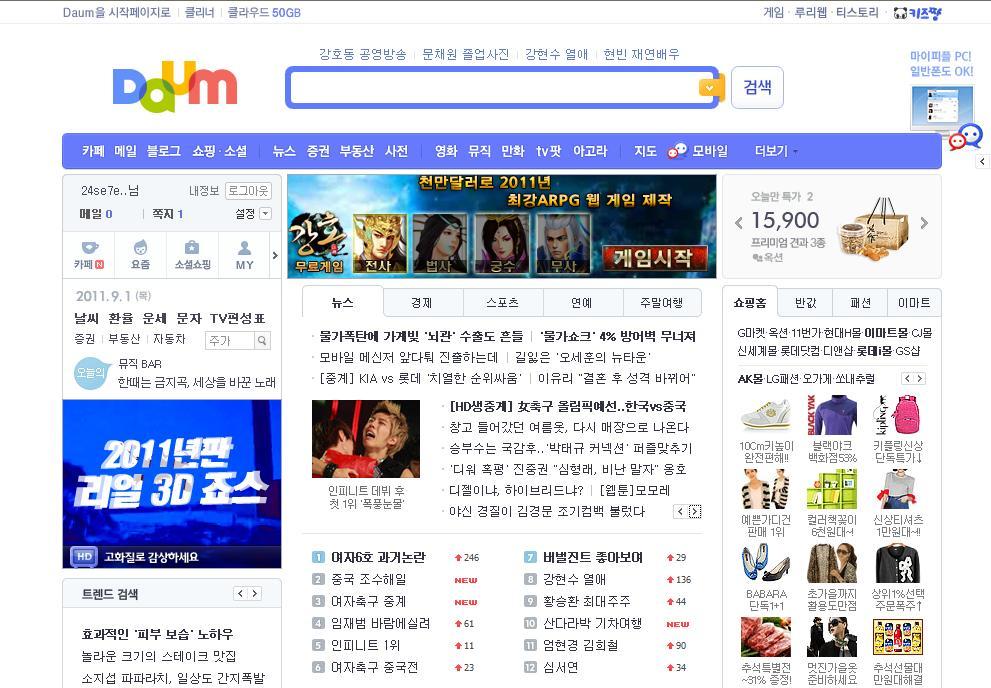
Task: Click headline 모바일 메신저 앞다퉈 진출하는데
Action: (408, 357)
